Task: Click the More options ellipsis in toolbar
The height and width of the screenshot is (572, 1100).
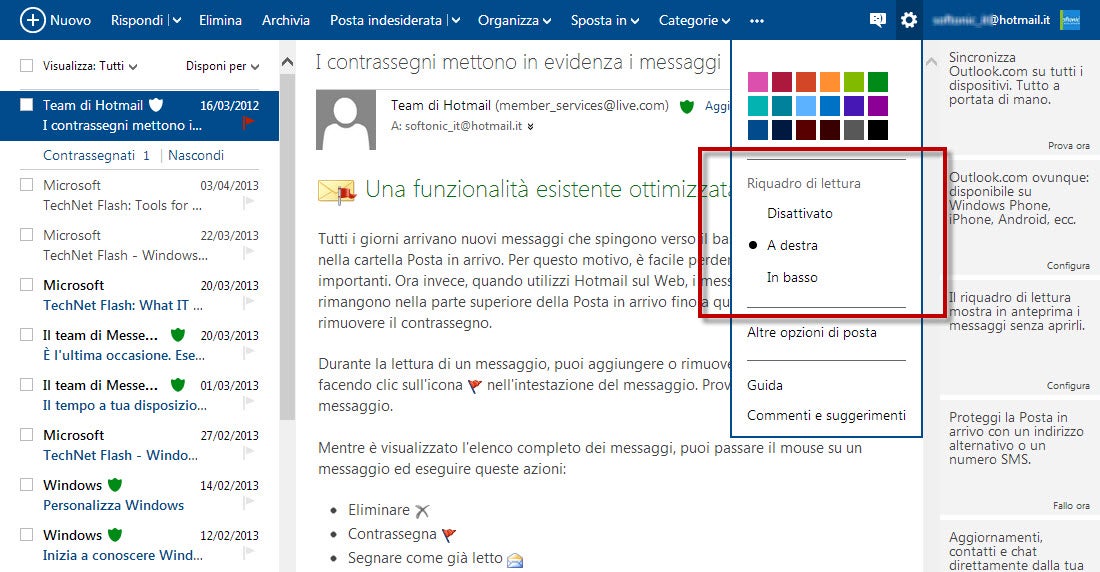Action: pyautogui.click(x=756, y=21)
